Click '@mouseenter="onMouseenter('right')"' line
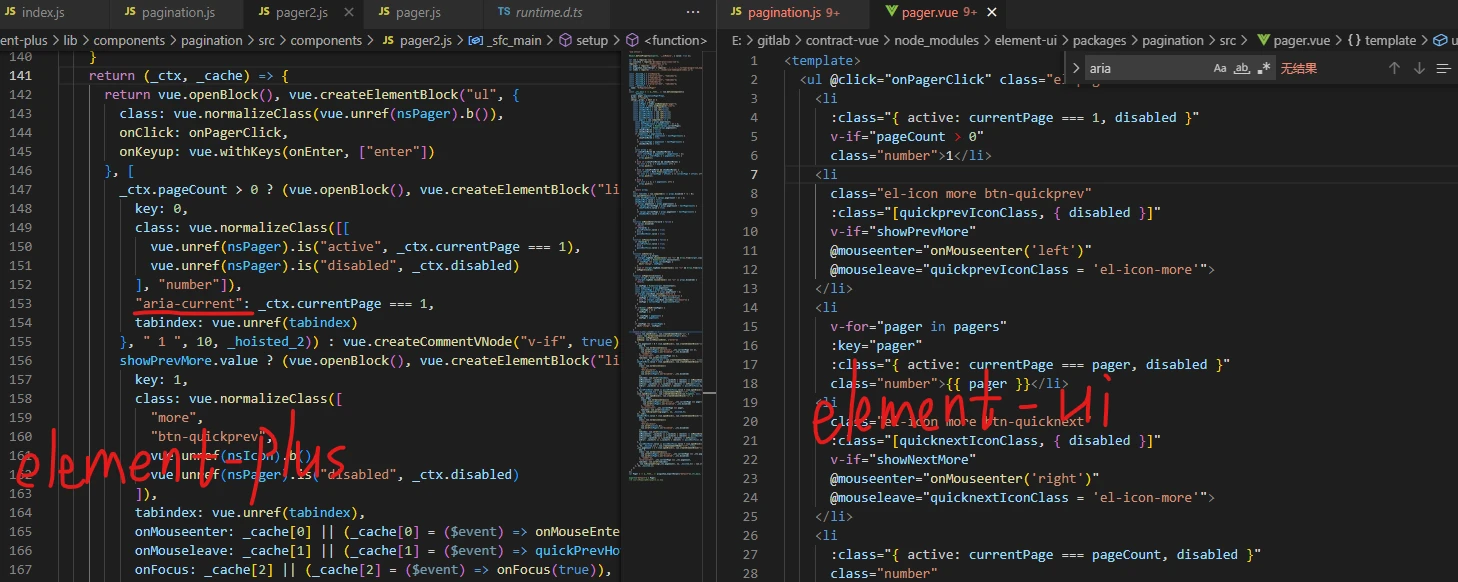The width and height of the screenshot is (1458, 582). click(x=965, y=478)
